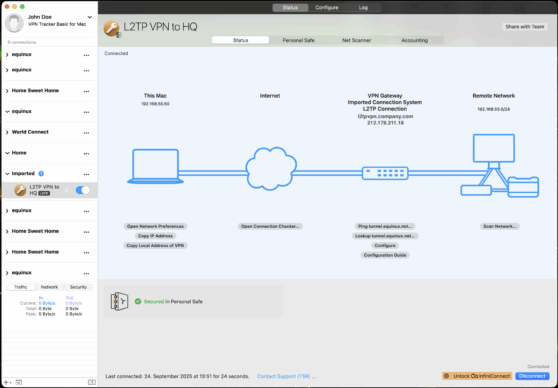Click the VPN Tracker Basic for Mac label
This screenshot has height=388, width=558.
pos(57,24)
